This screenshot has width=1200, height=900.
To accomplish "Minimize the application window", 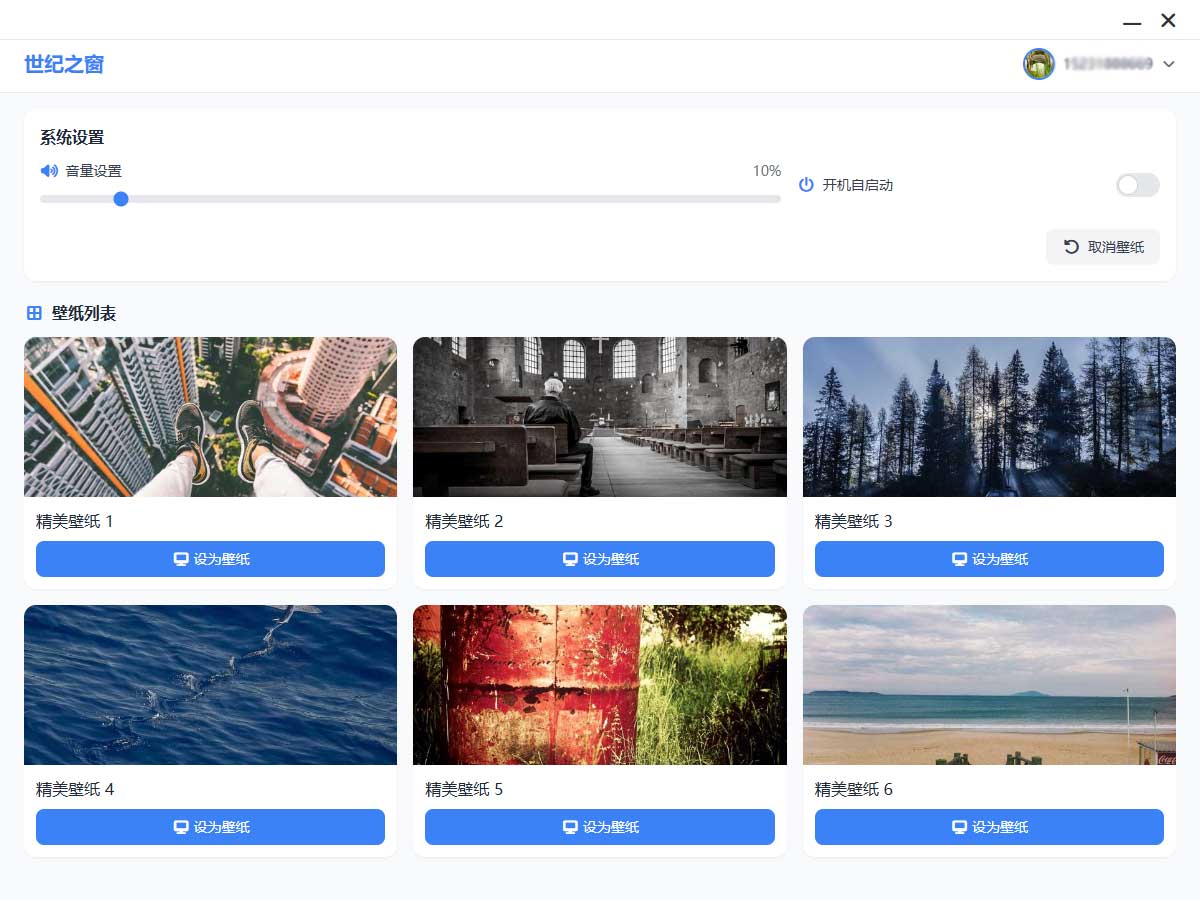I will point(1132,21).
